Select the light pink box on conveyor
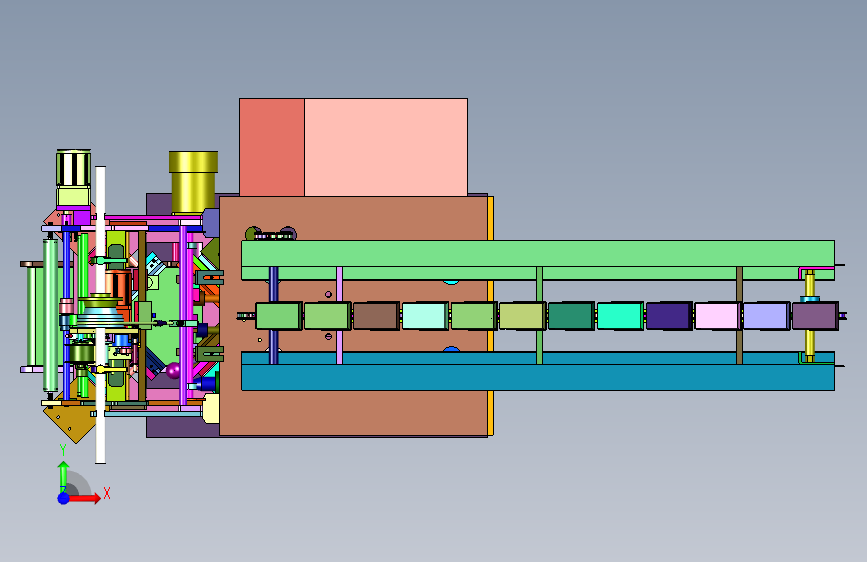 coord(717,316)
